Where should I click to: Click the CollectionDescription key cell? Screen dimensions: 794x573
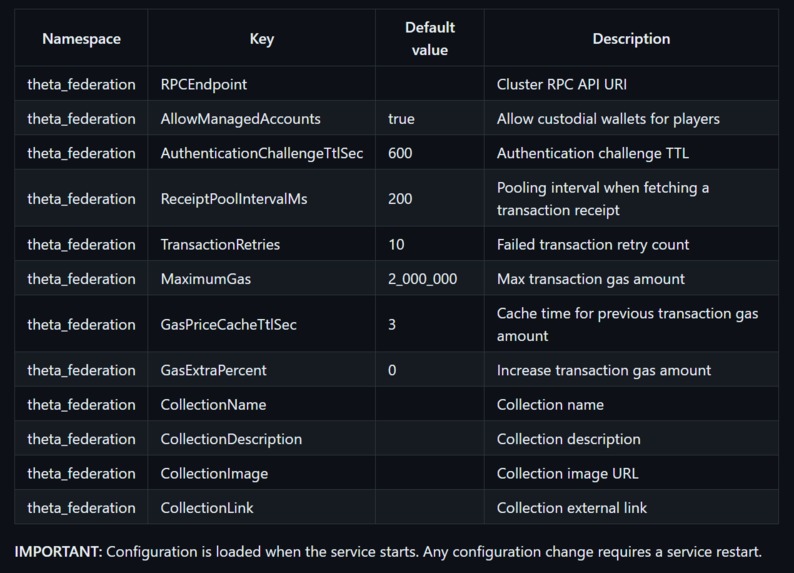coord(231,438)
